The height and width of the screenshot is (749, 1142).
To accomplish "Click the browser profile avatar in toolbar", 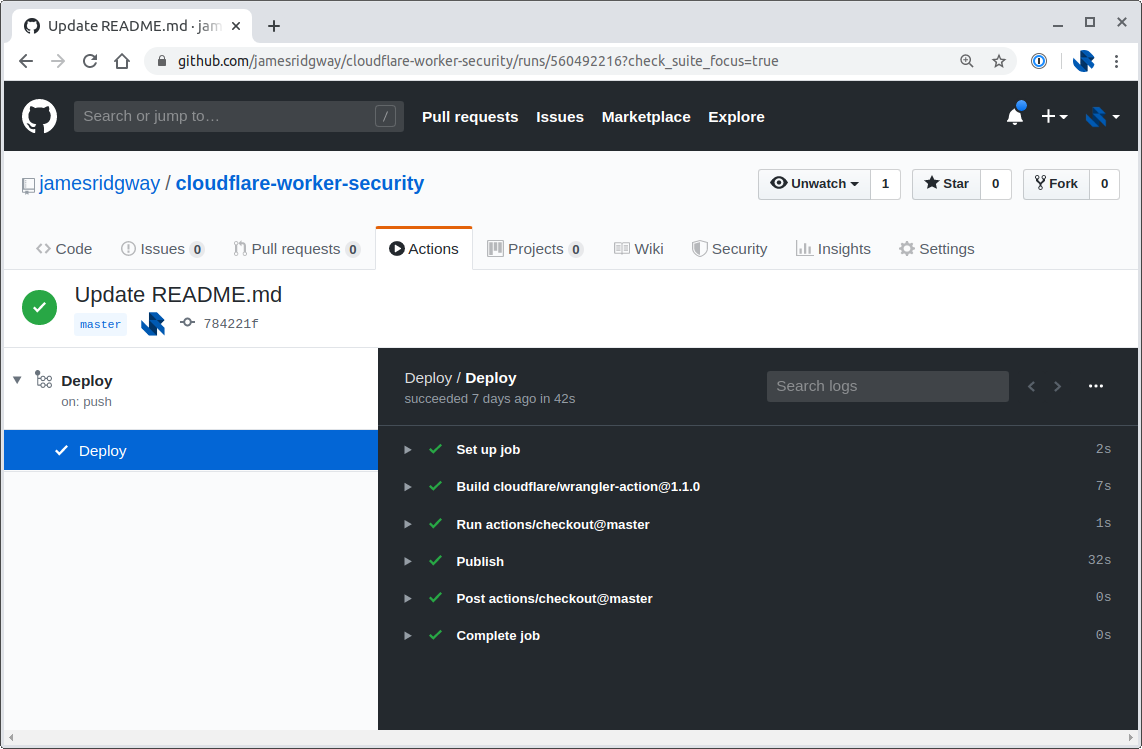I will 1083,61.
